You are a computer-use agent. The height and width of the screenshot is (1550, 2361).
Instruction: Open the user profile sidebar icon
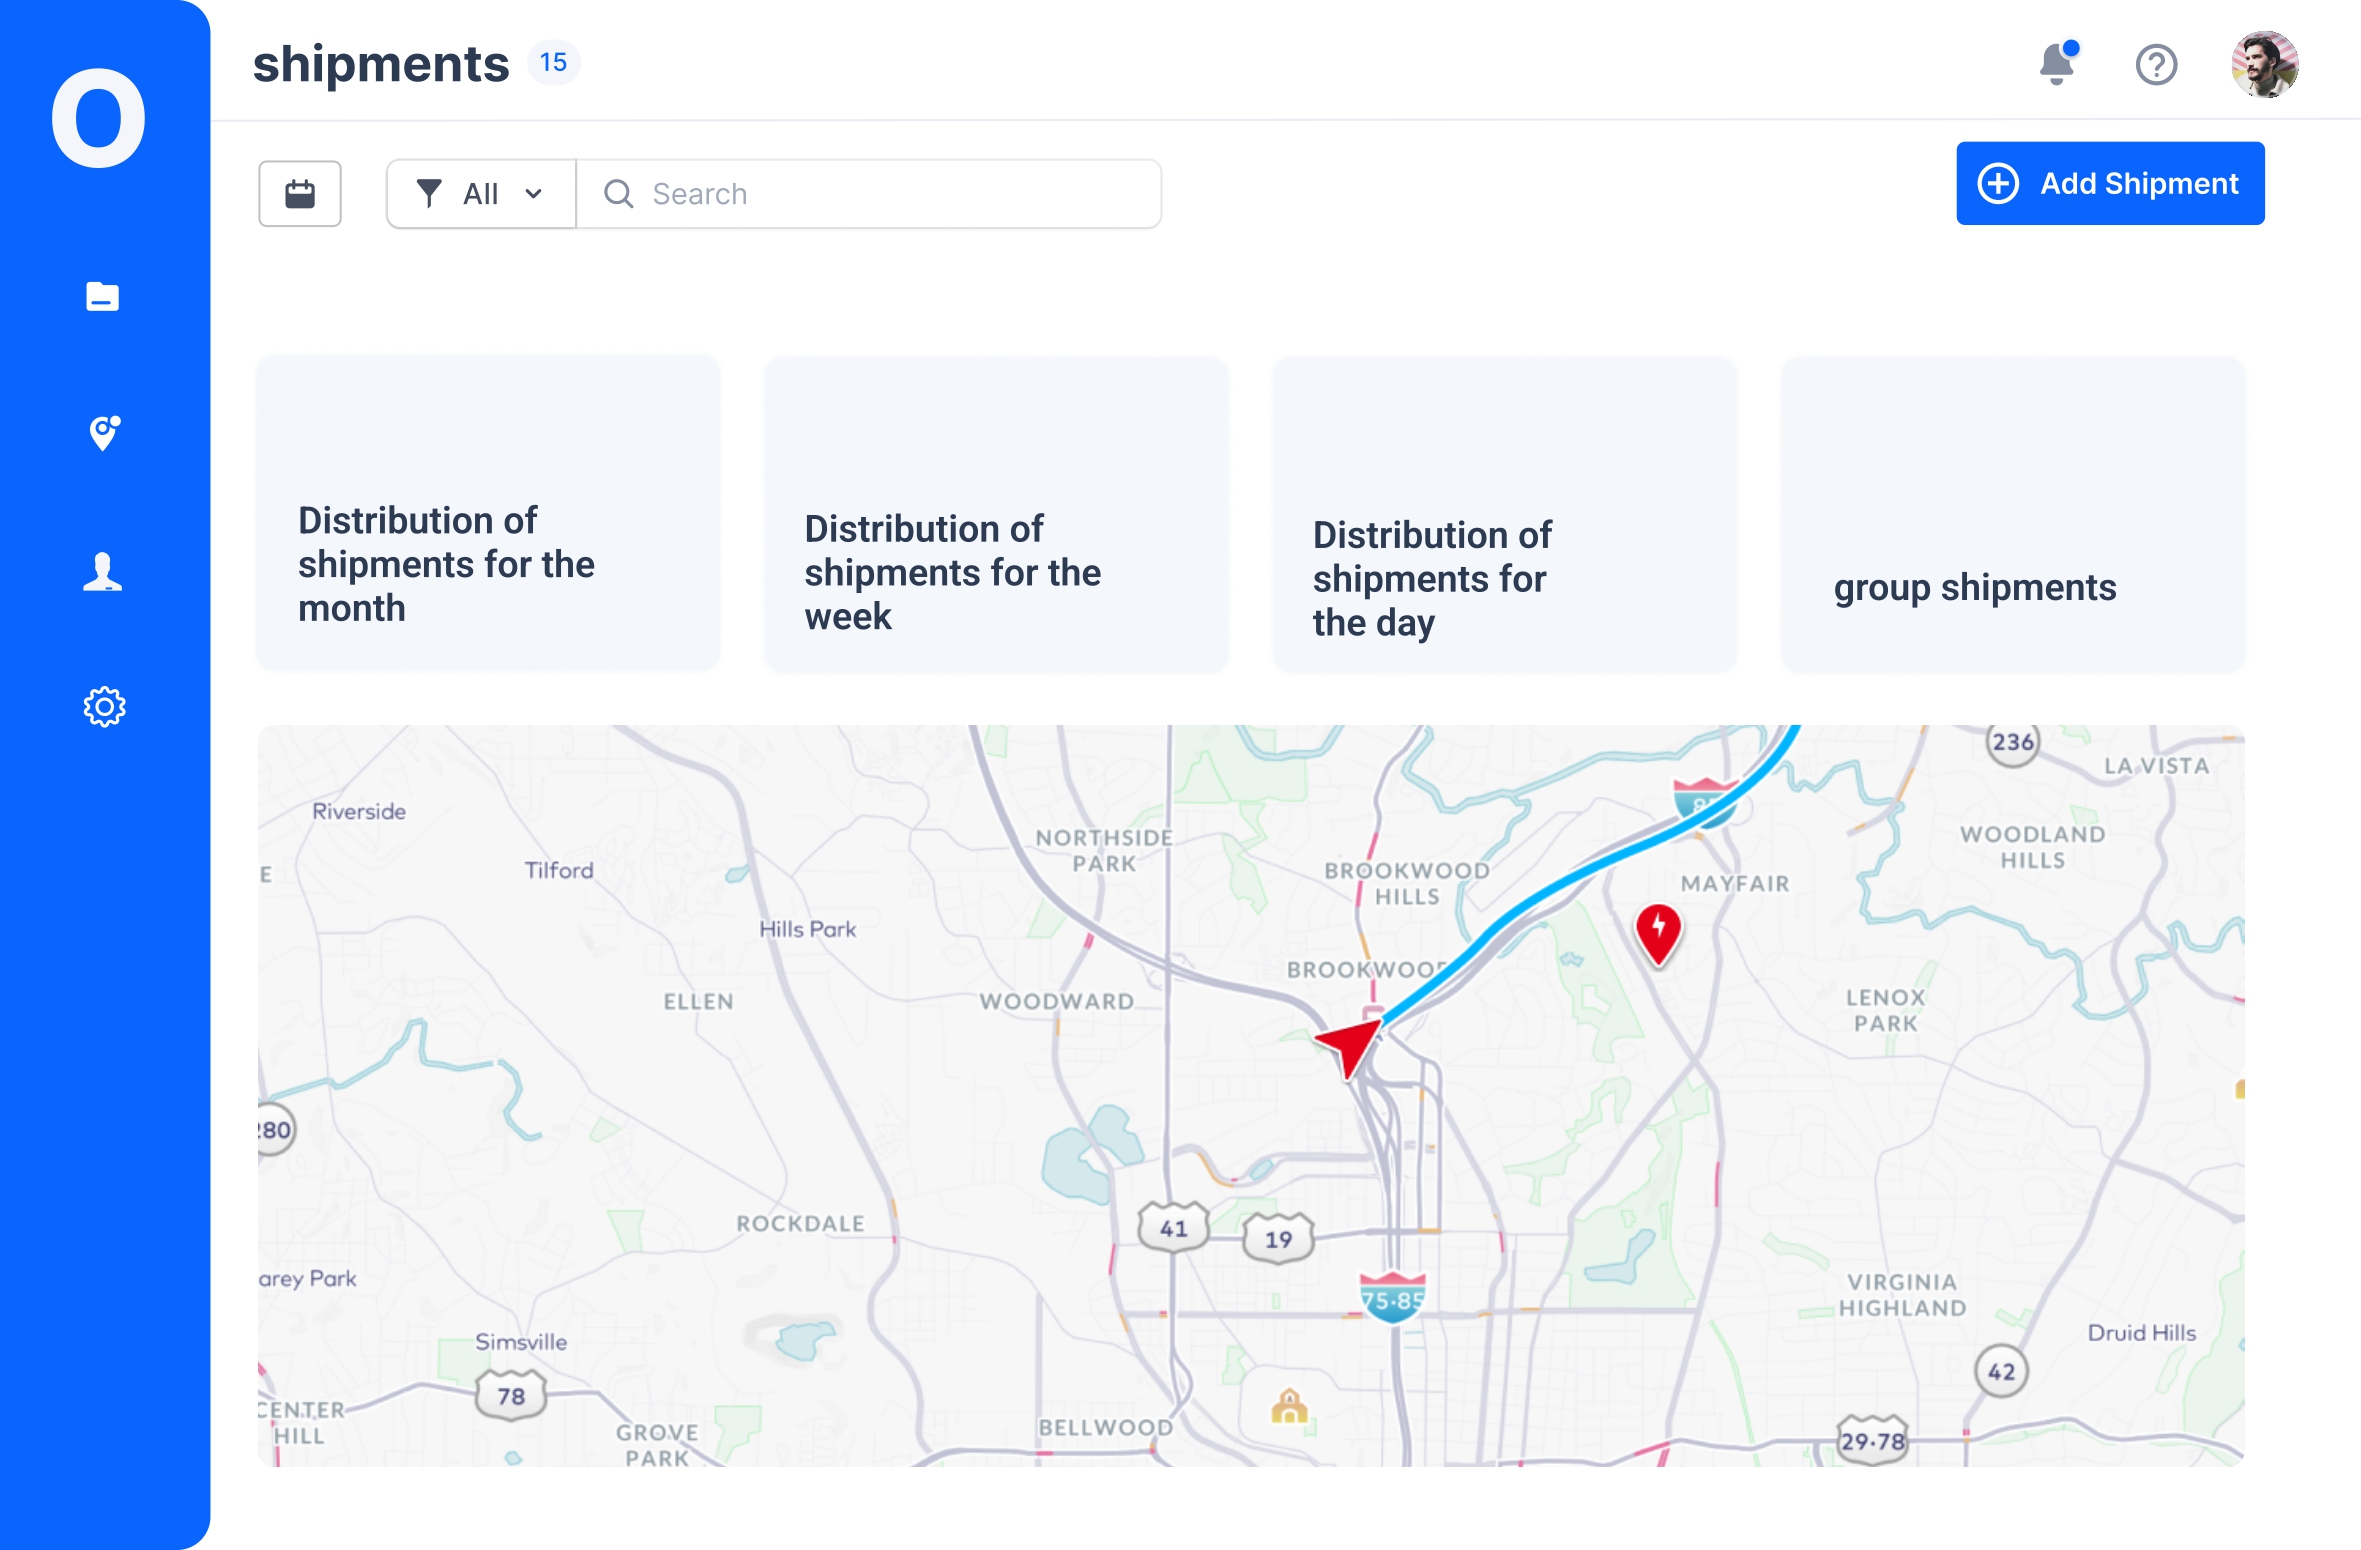click(102, 572)
